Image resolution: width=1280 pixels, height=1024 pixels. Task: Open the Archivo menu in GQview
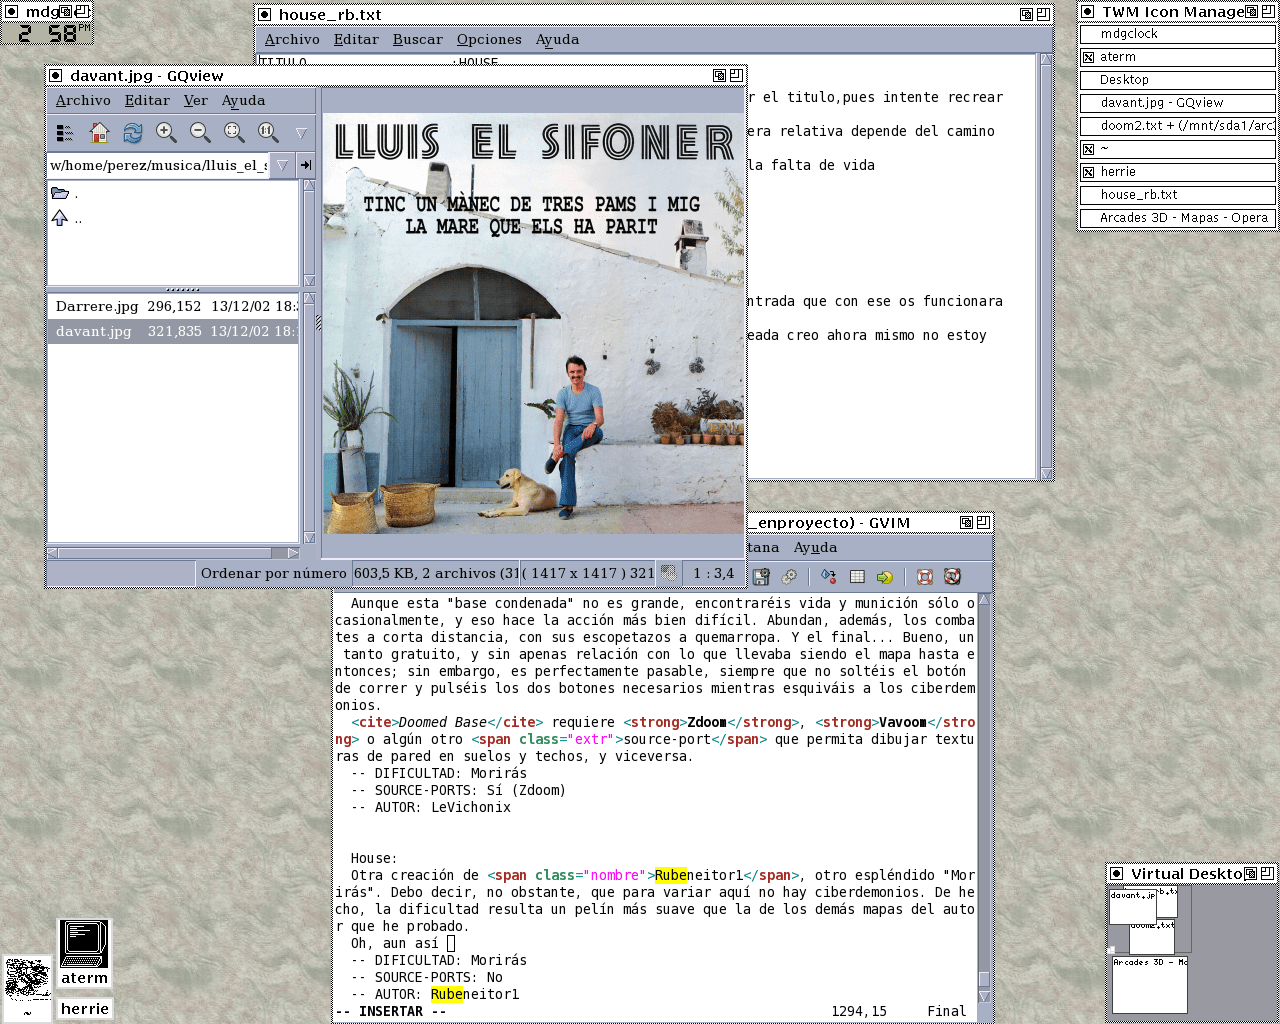83,100
